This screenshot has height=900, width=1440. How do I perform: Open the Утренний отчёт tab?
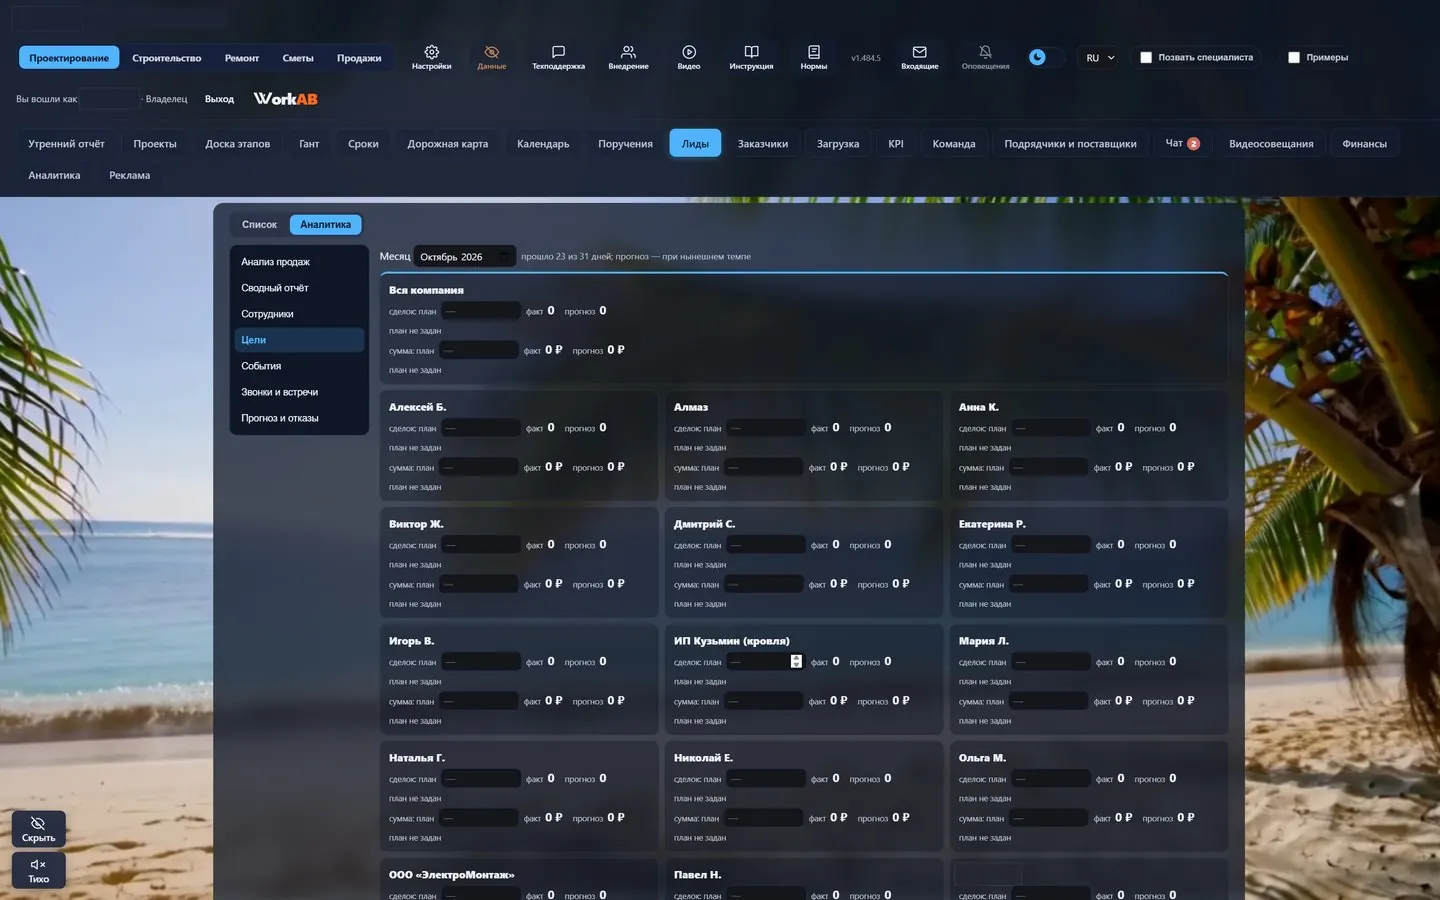pos(66,144)
